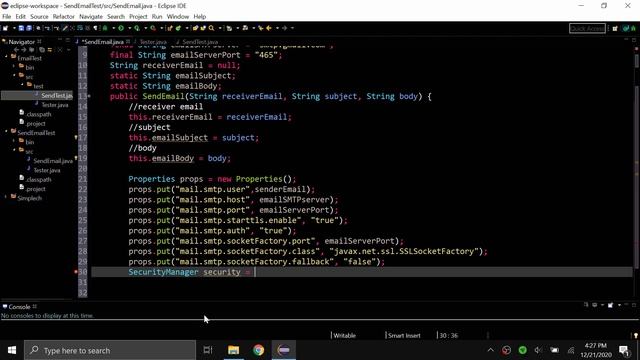Click the New Java Package icon

[170, 28]
